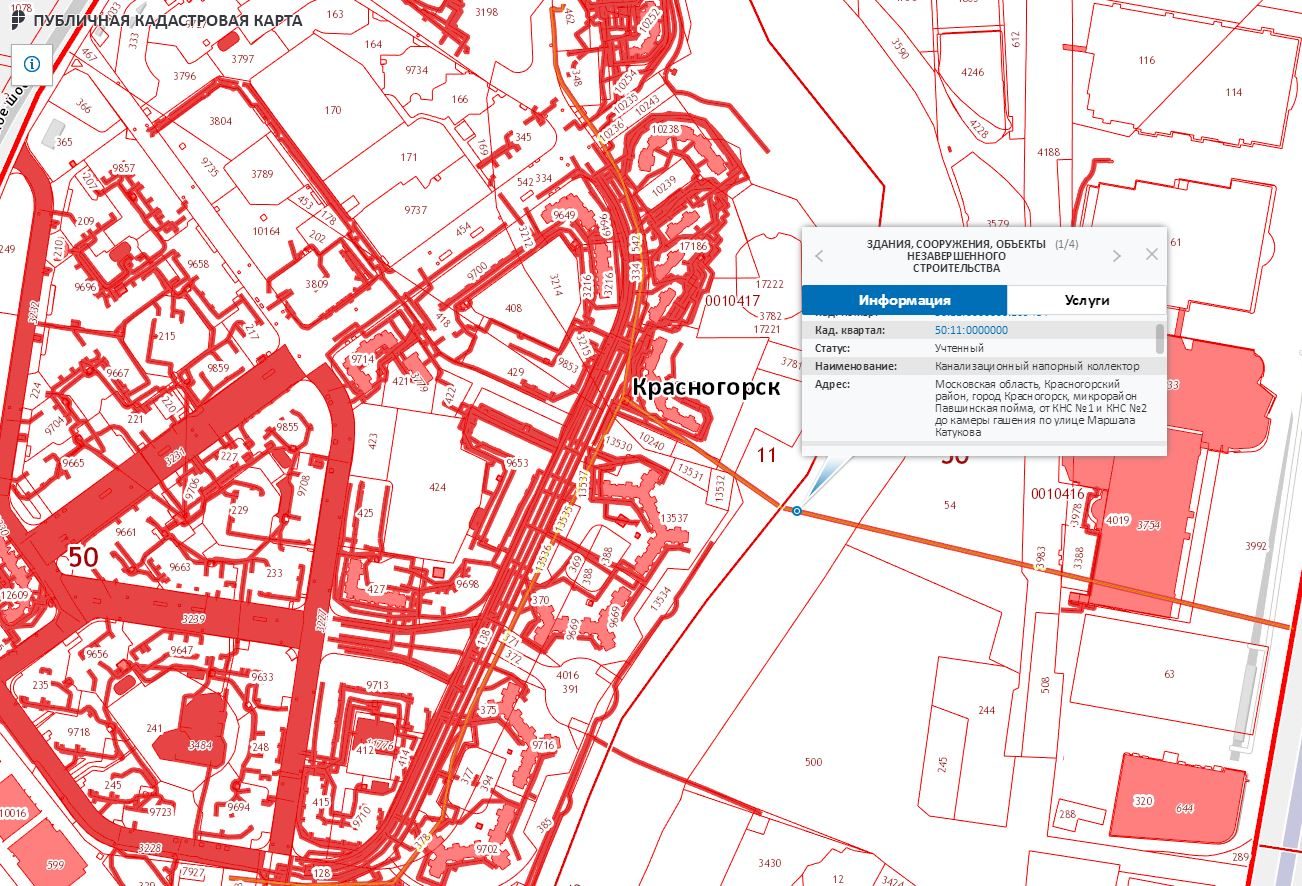1302x886 pixels.
Task: Open cadastral quarter link 50:11:0000000
Action: [x=971, y=330]
